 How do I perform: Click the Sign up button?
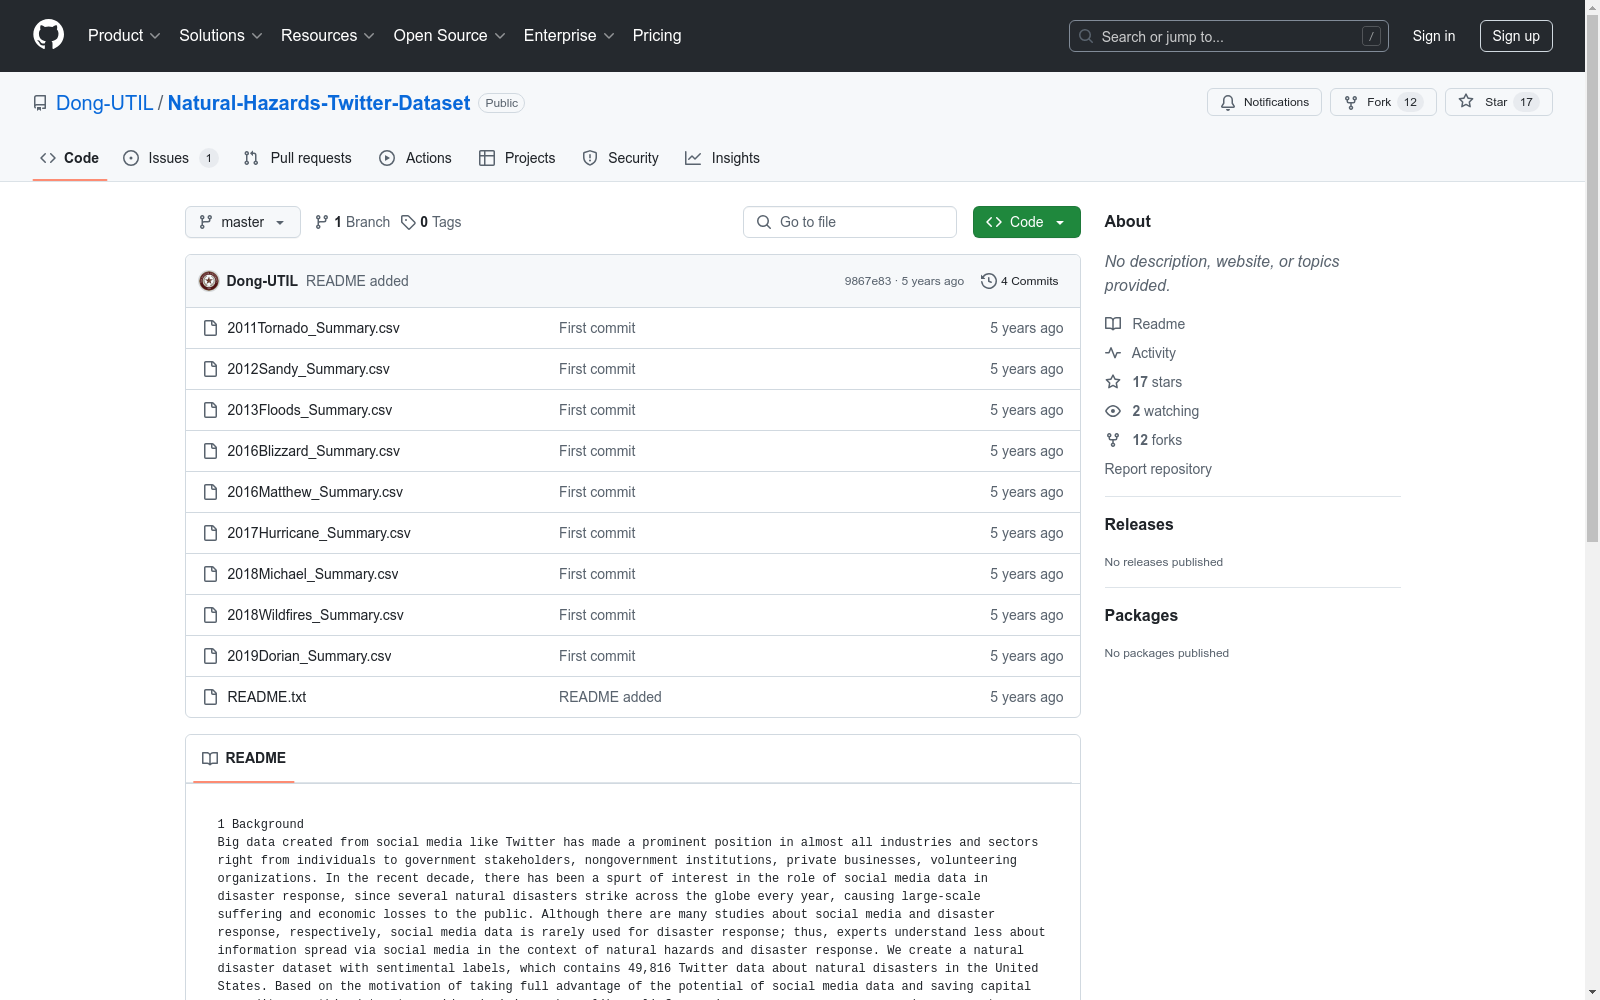point(1516,36)
